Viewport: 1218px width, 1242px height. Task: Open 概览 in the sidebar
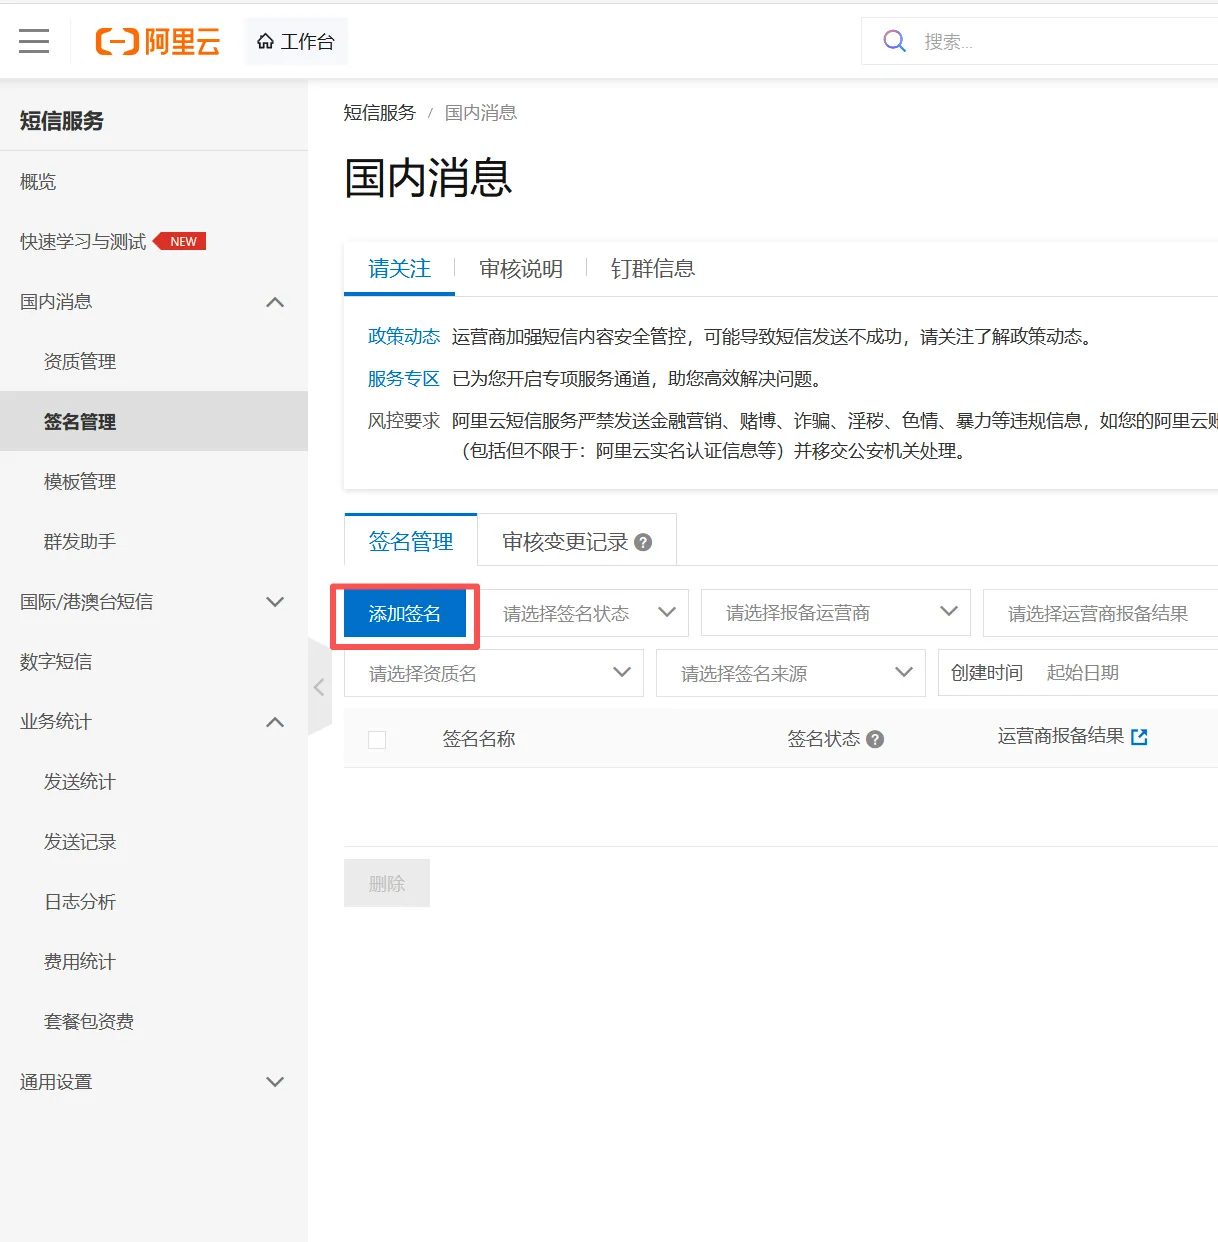tap(38, 182)
